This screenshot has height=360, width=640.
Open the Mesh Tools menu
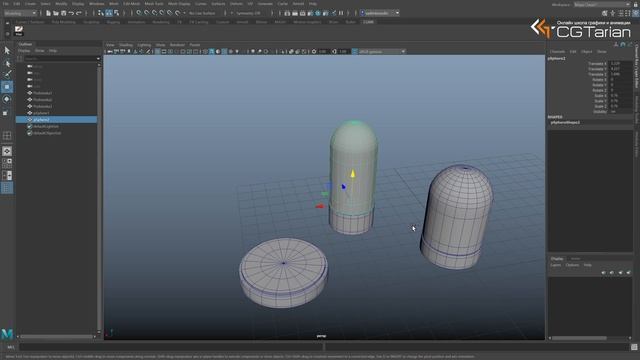pyautogui.click(x=154, y=4)
